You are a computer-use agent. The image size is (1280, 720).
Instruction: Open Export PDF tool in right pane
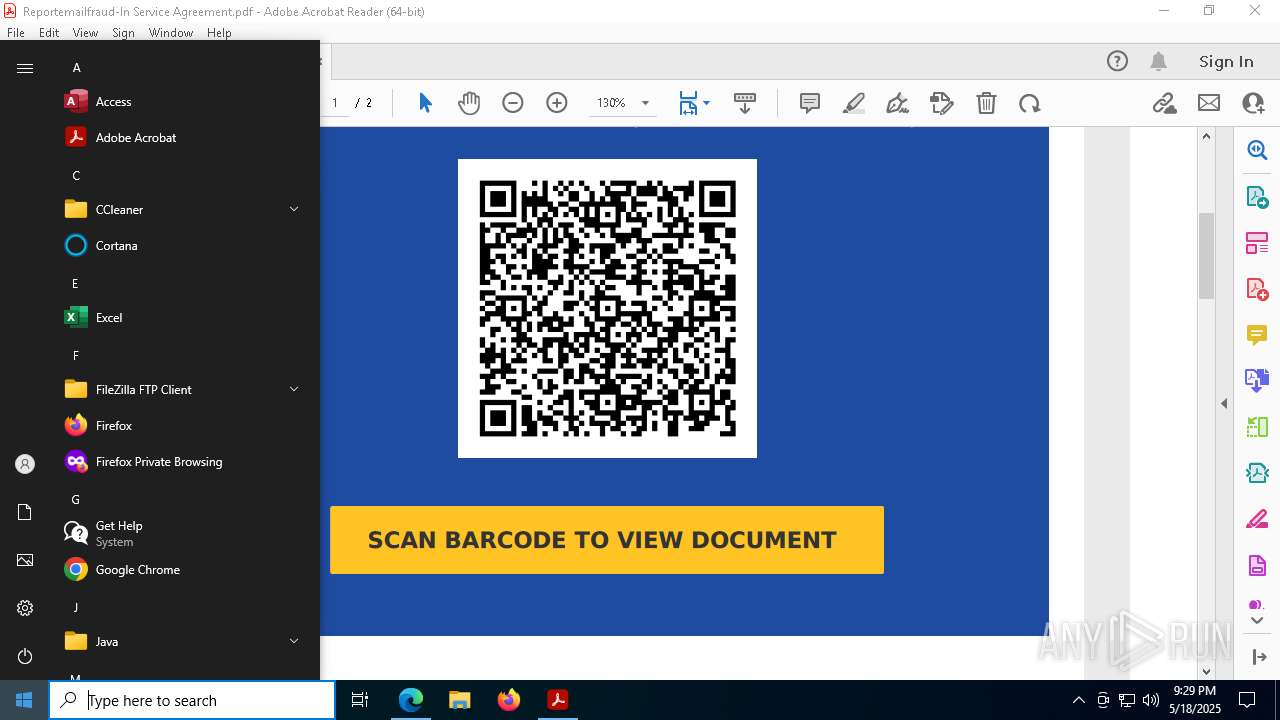[x=1257, y=196]
